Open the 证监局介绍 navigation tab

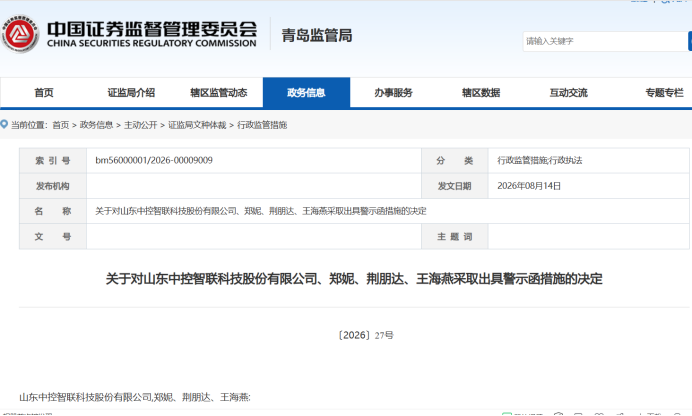tap(131, 93)
